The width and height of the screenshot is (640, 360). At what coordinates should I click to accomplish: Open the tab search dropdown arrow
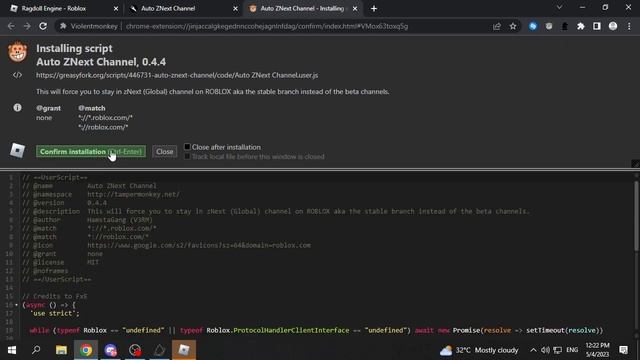coord(560,7)
